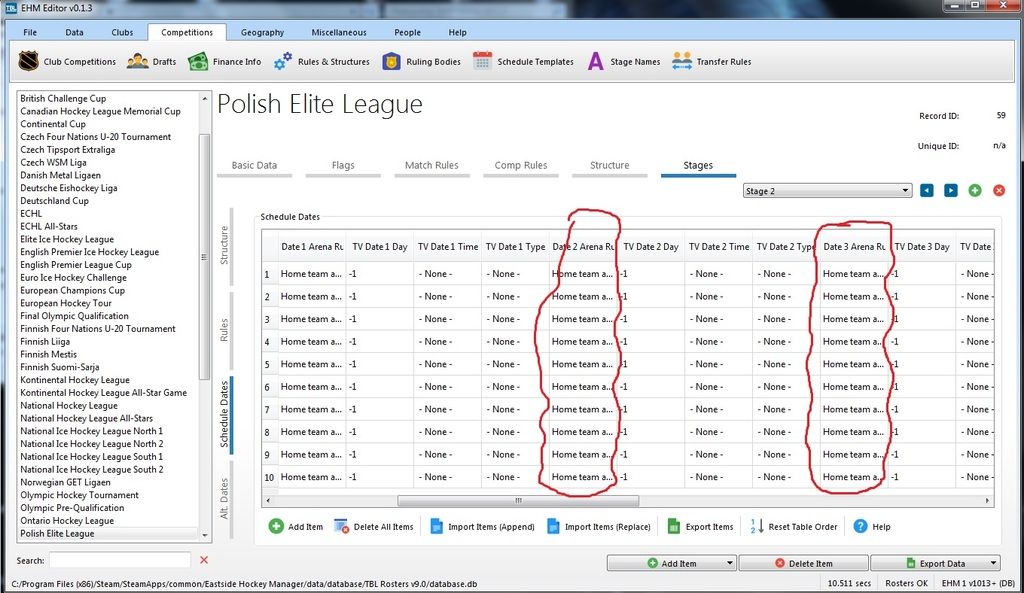Open Ruling Bodies section

(421, 61)
